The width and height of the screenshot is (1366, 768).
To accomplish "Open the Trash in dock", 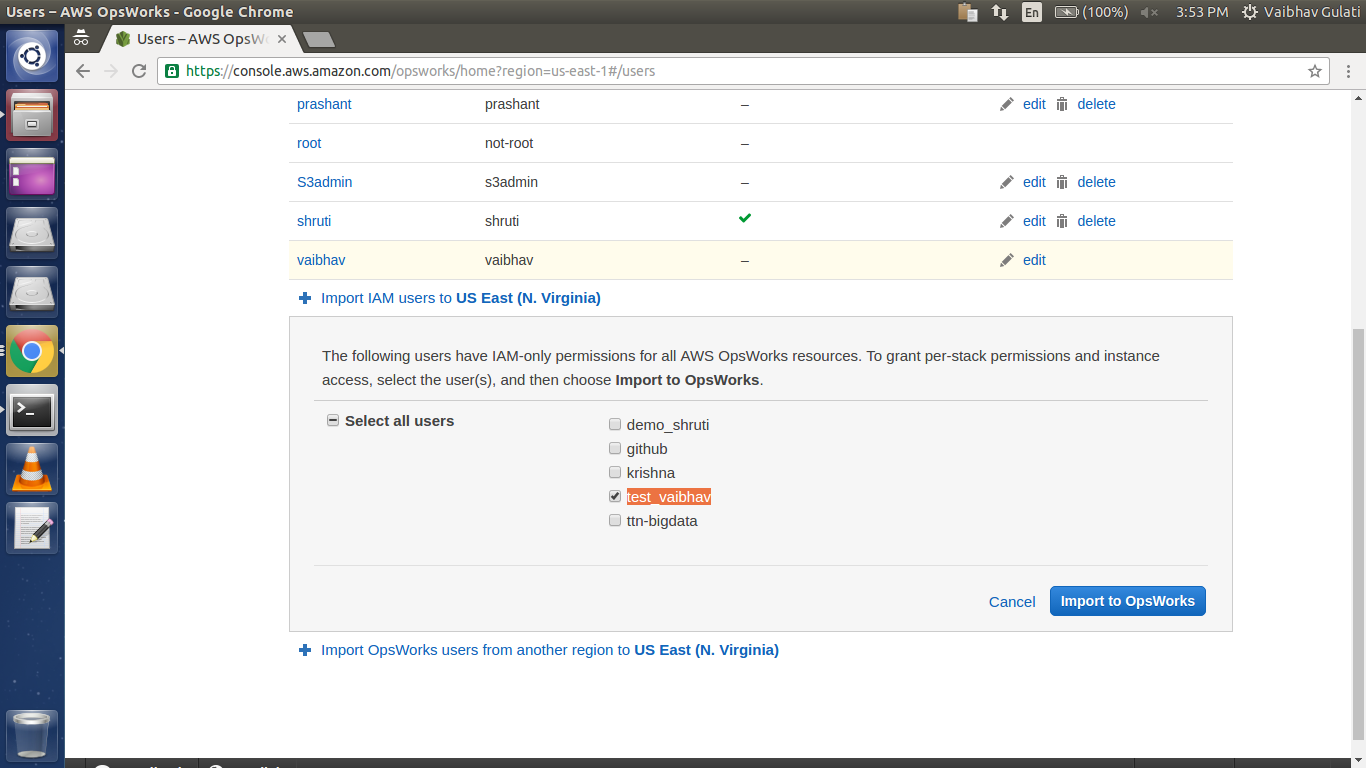I will (x=32, y=735).
